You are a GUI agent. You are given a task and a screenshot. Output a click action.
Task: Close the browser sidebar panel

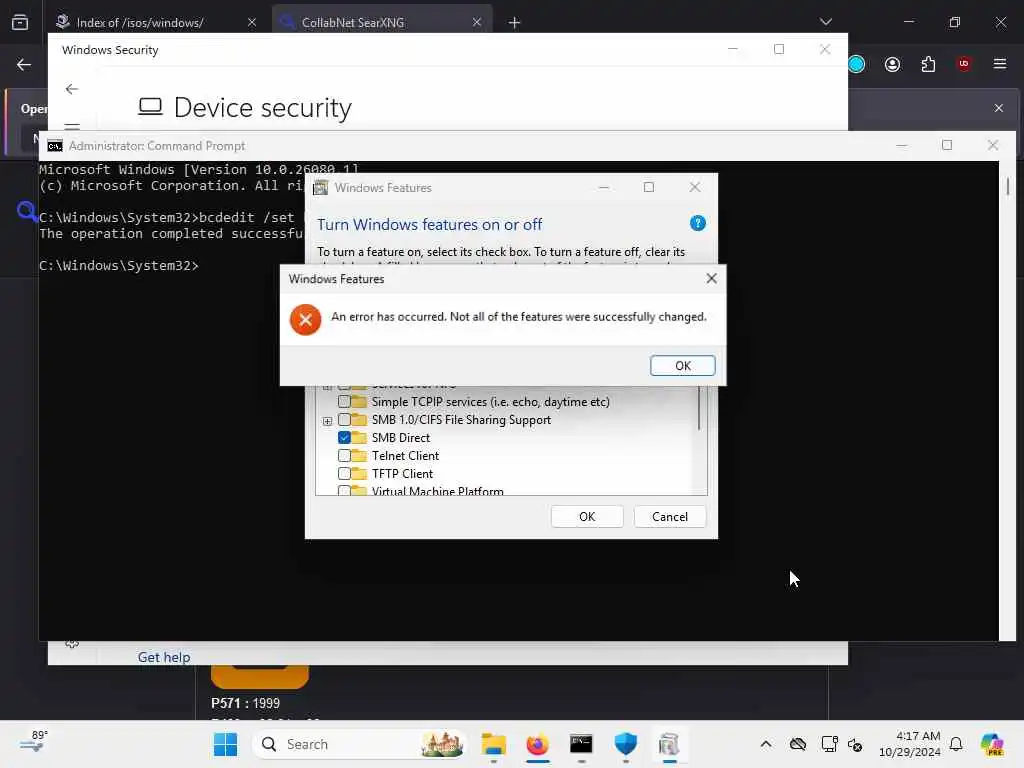(x=999, y=108)
